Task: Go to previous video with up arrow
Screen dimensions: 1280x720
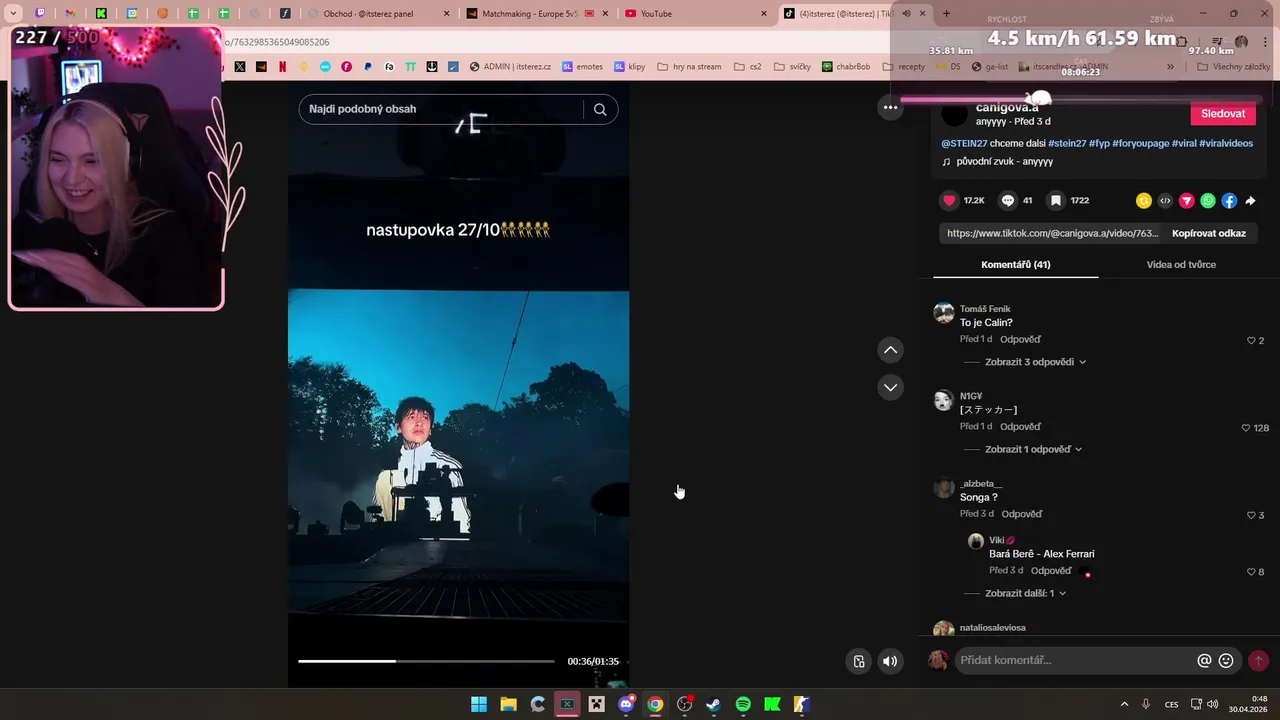Action: [890, 350]
